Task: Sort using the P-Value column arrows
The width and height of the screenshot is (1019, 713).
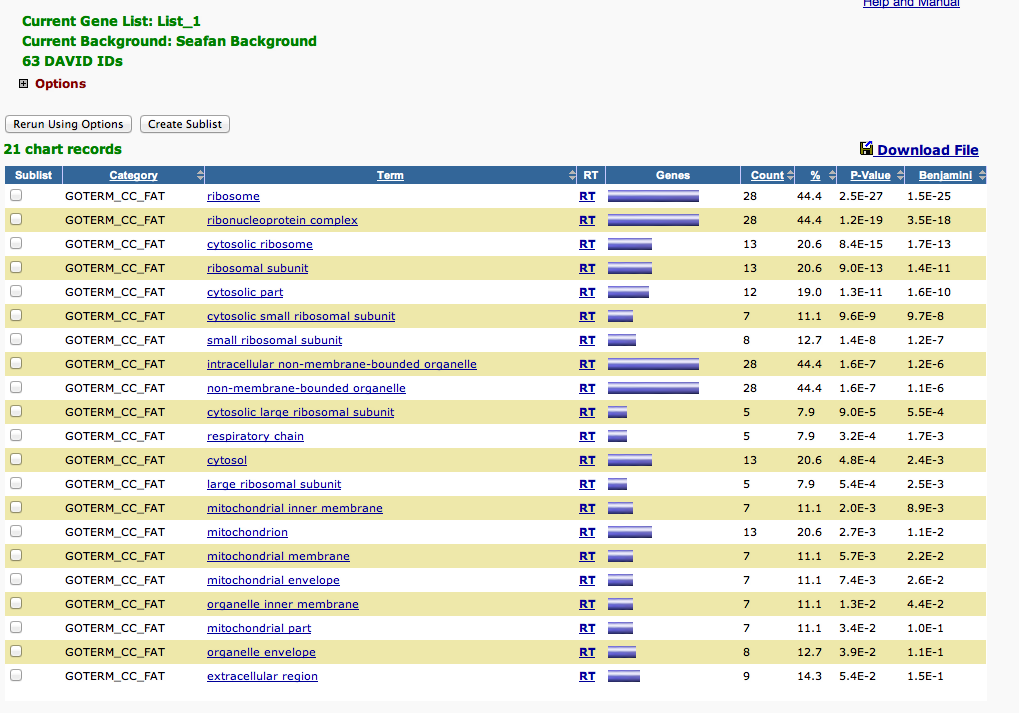Action: 900,175
